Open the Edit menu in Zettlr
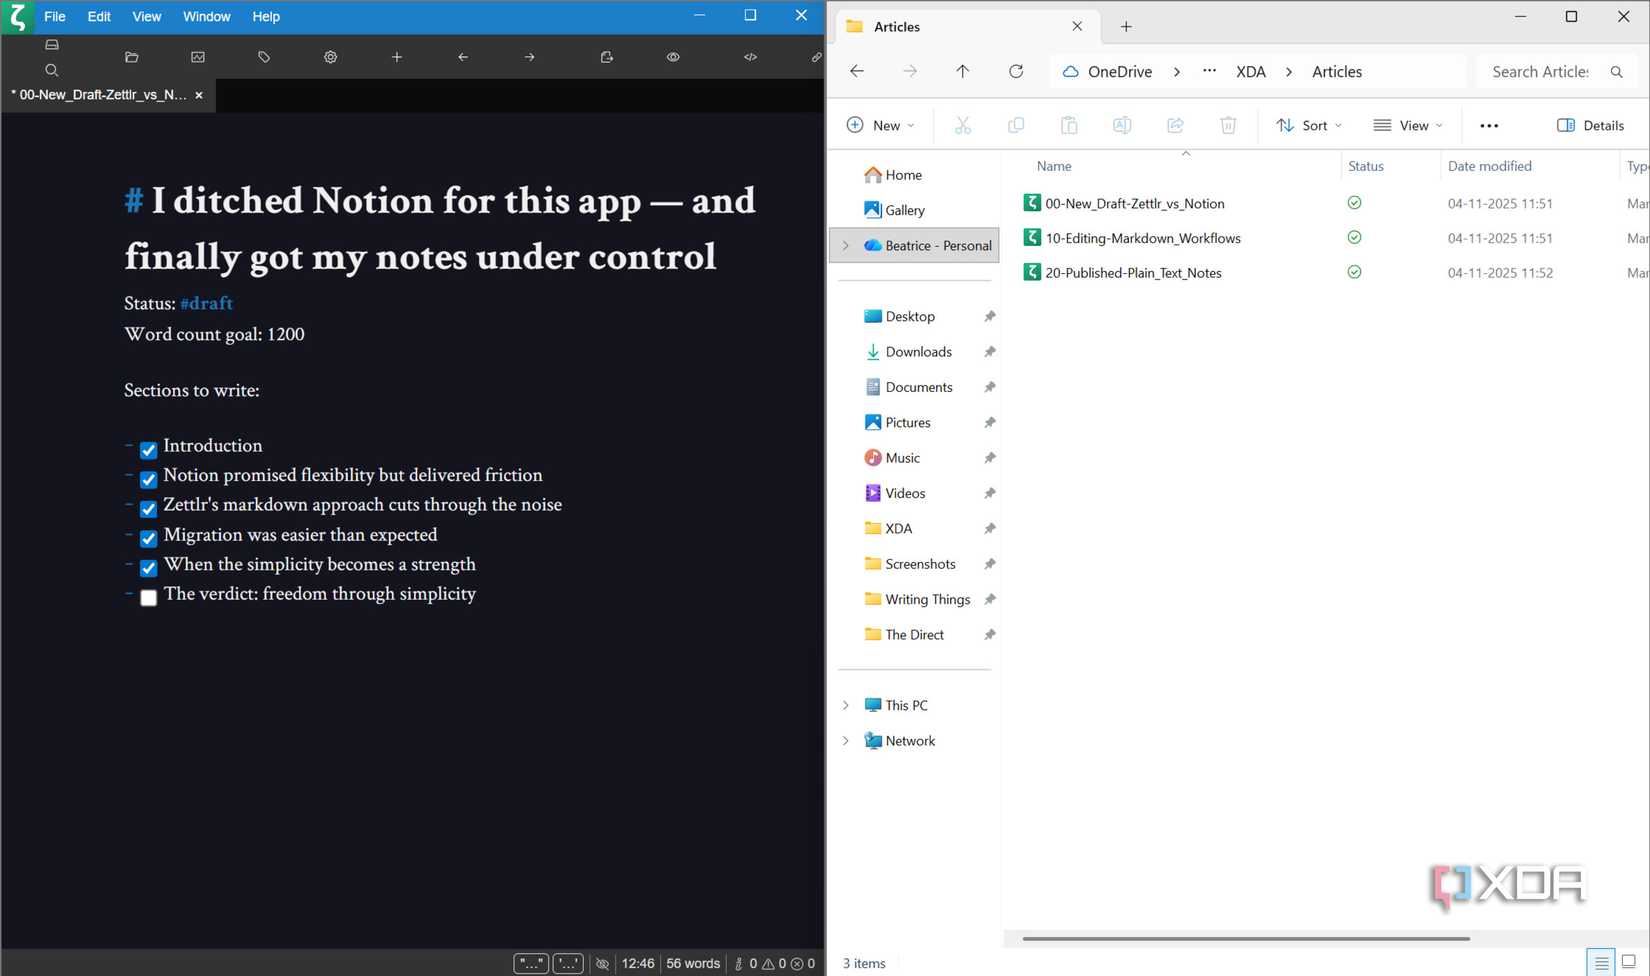 [x=99, y=16]
